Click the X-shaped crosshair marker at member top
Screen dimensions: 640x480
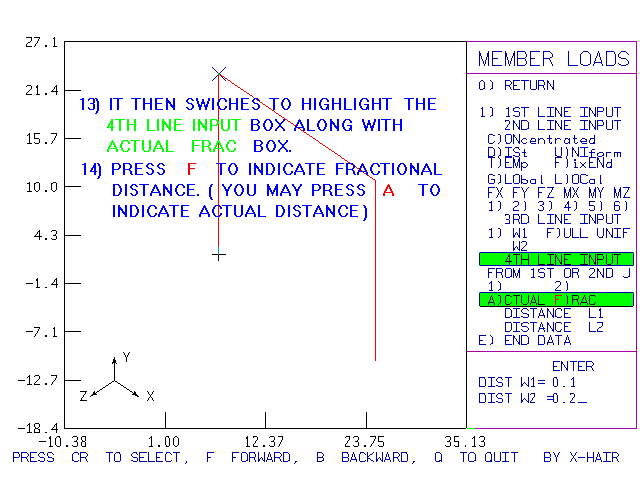point(219,74)
